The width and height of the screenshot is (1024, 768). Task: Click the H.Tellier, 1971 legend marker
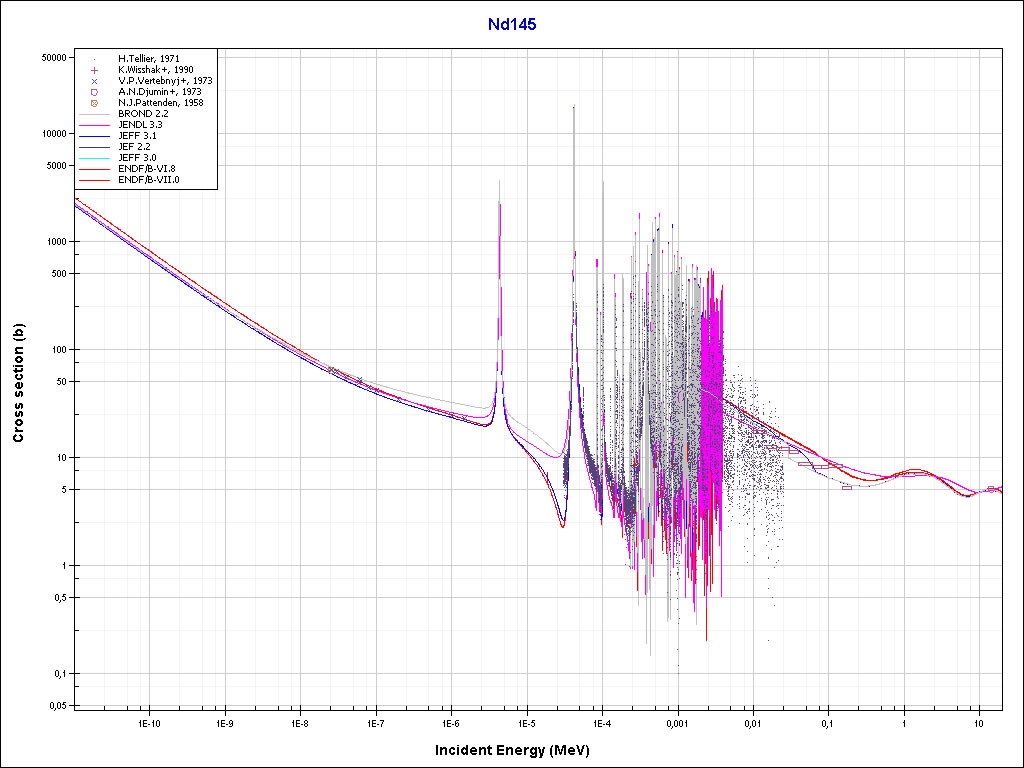(93, 59)
